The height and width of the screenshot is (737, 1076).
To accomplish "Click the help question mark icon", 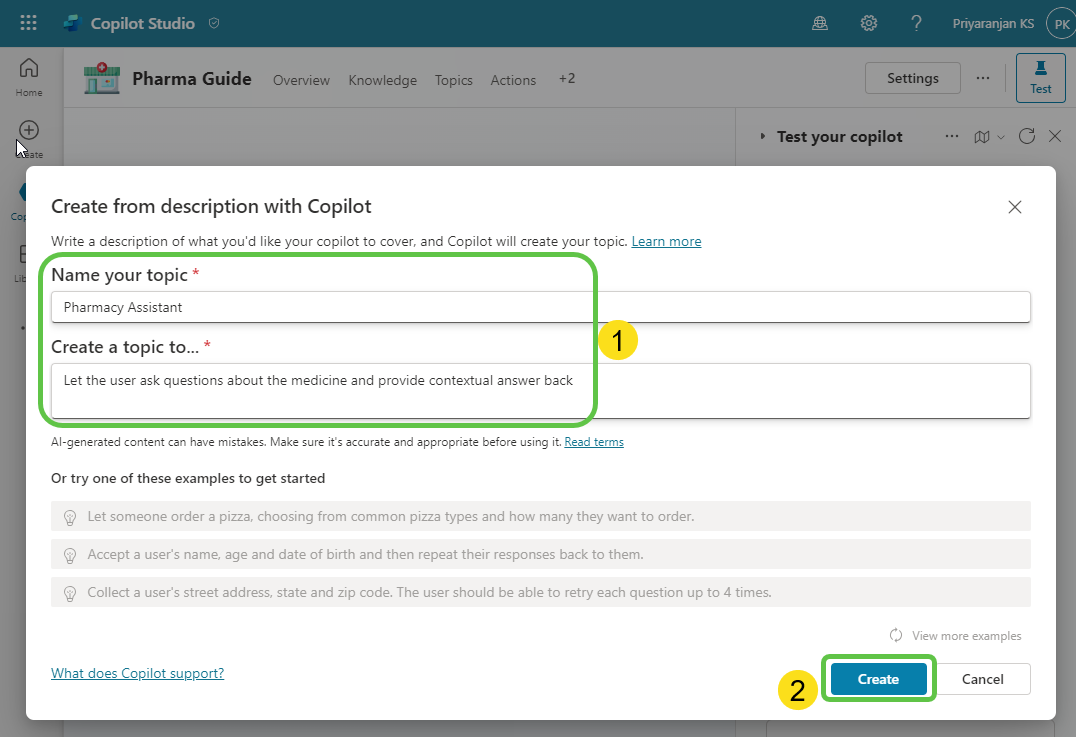I will coord(916,23).
